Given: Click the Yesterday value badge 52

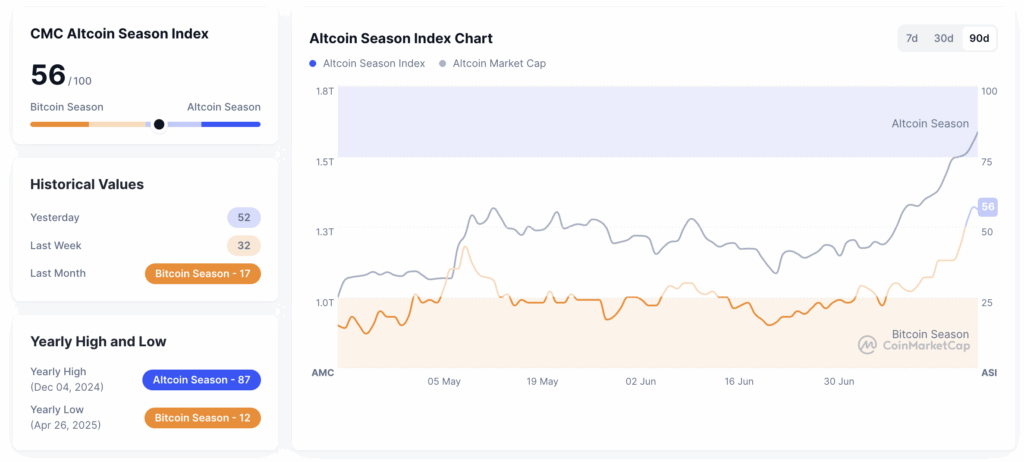Looking at the screenshot, I should click(x=243, y=218).
